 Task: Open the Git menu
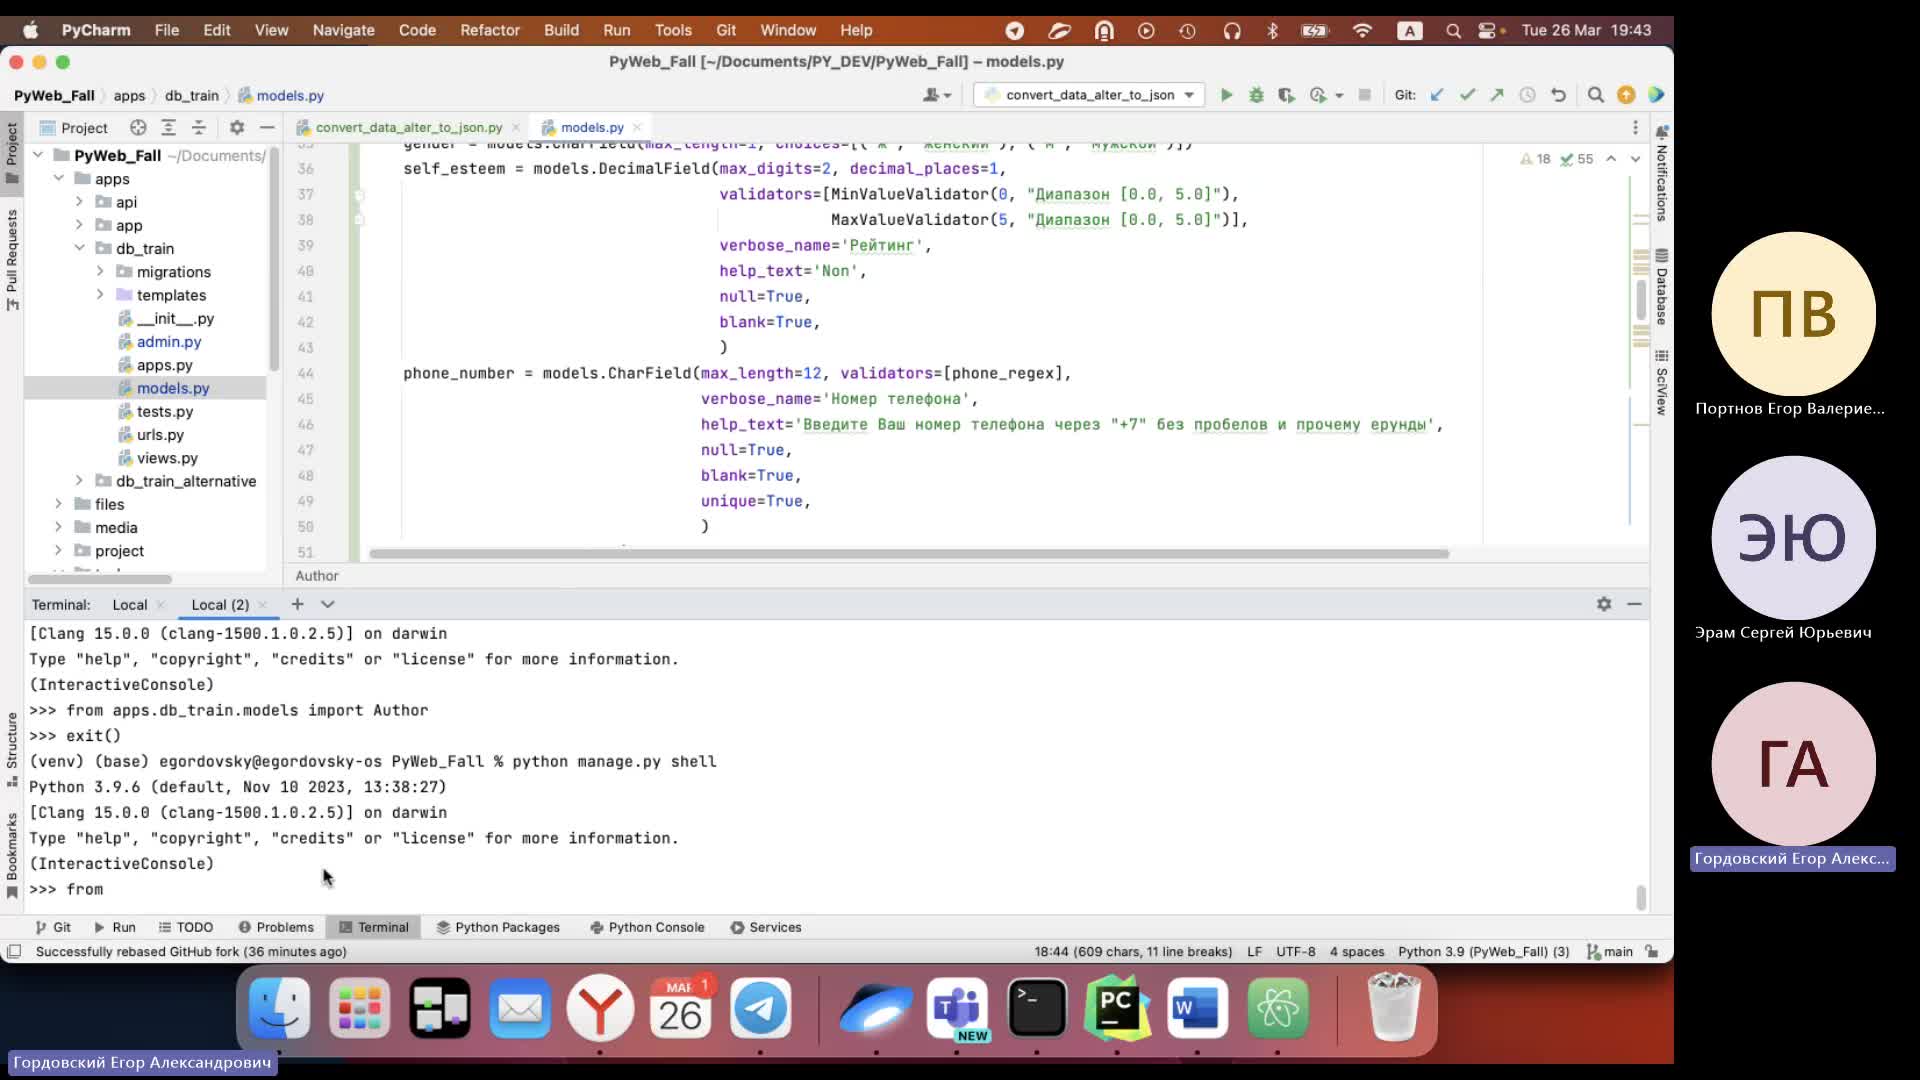(726, 30)
